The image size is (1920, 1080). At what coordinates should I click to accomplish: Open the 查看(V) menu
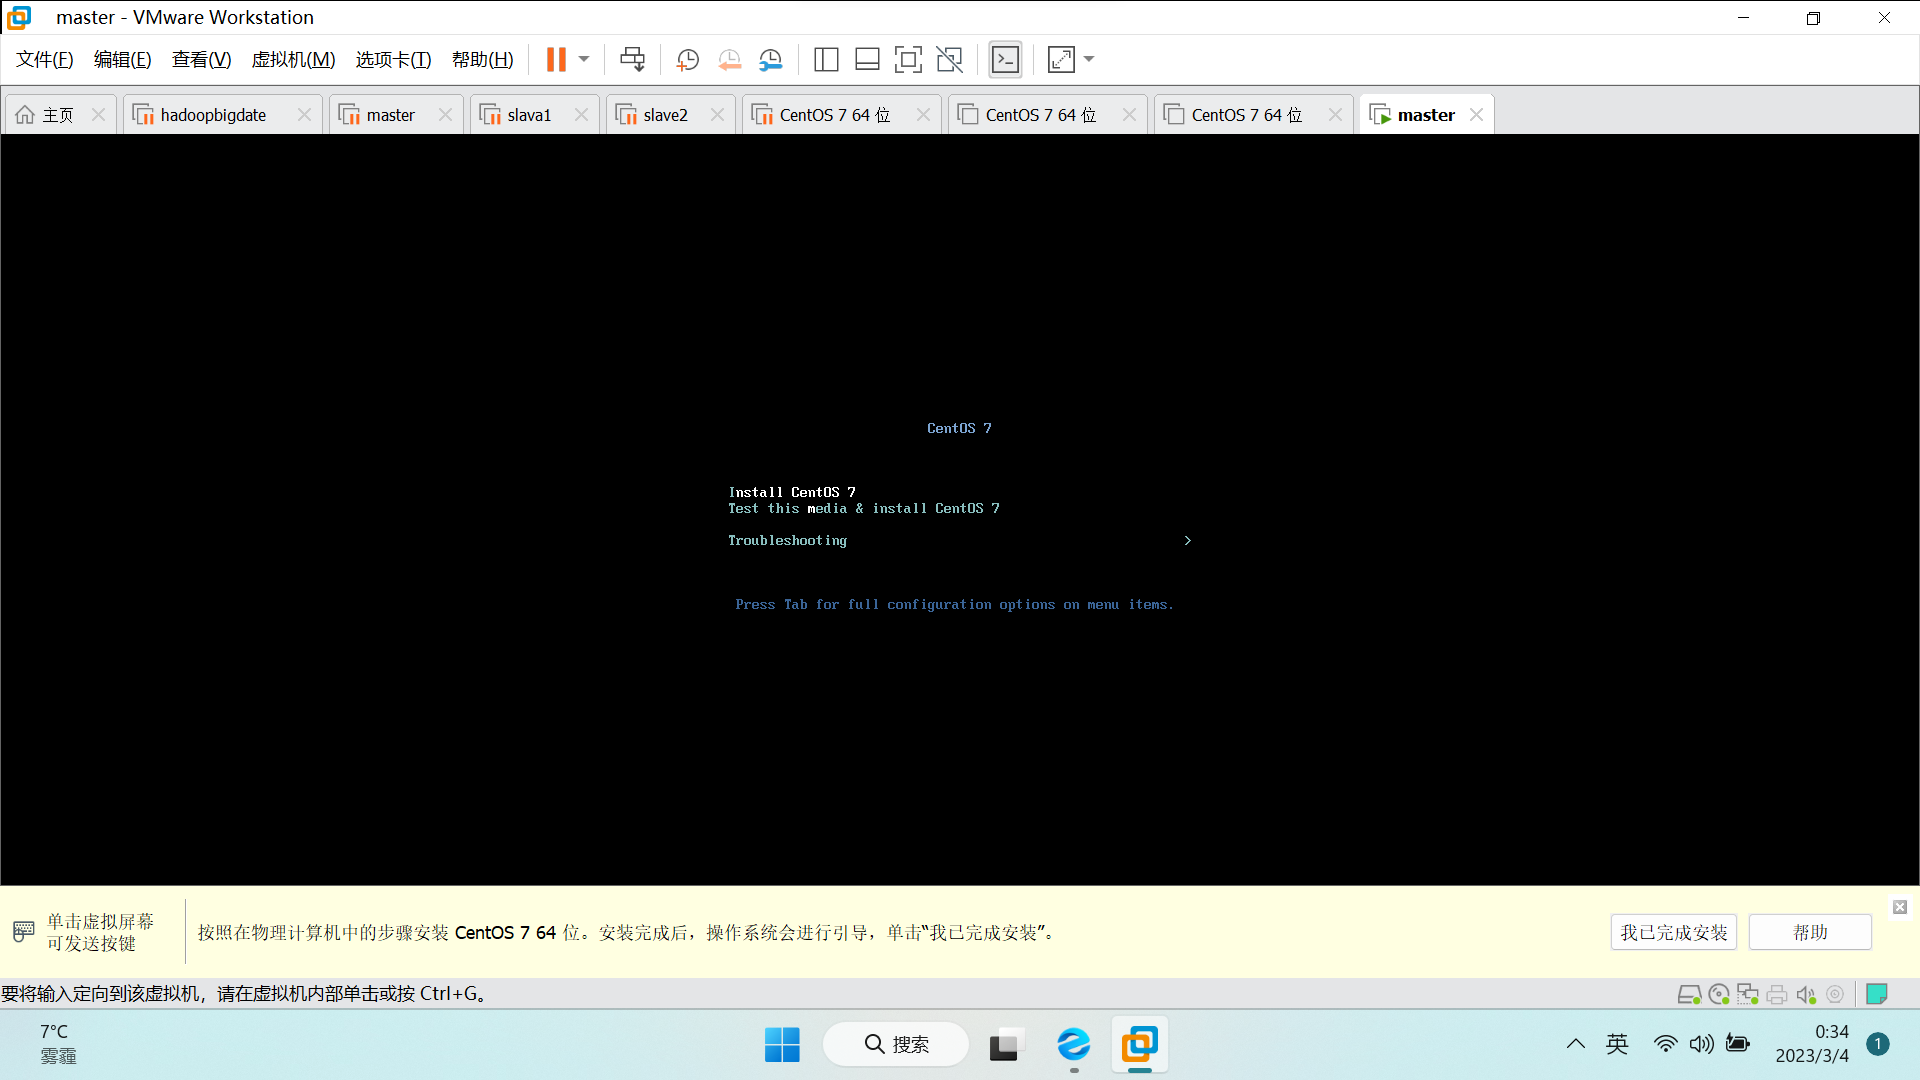201,60
